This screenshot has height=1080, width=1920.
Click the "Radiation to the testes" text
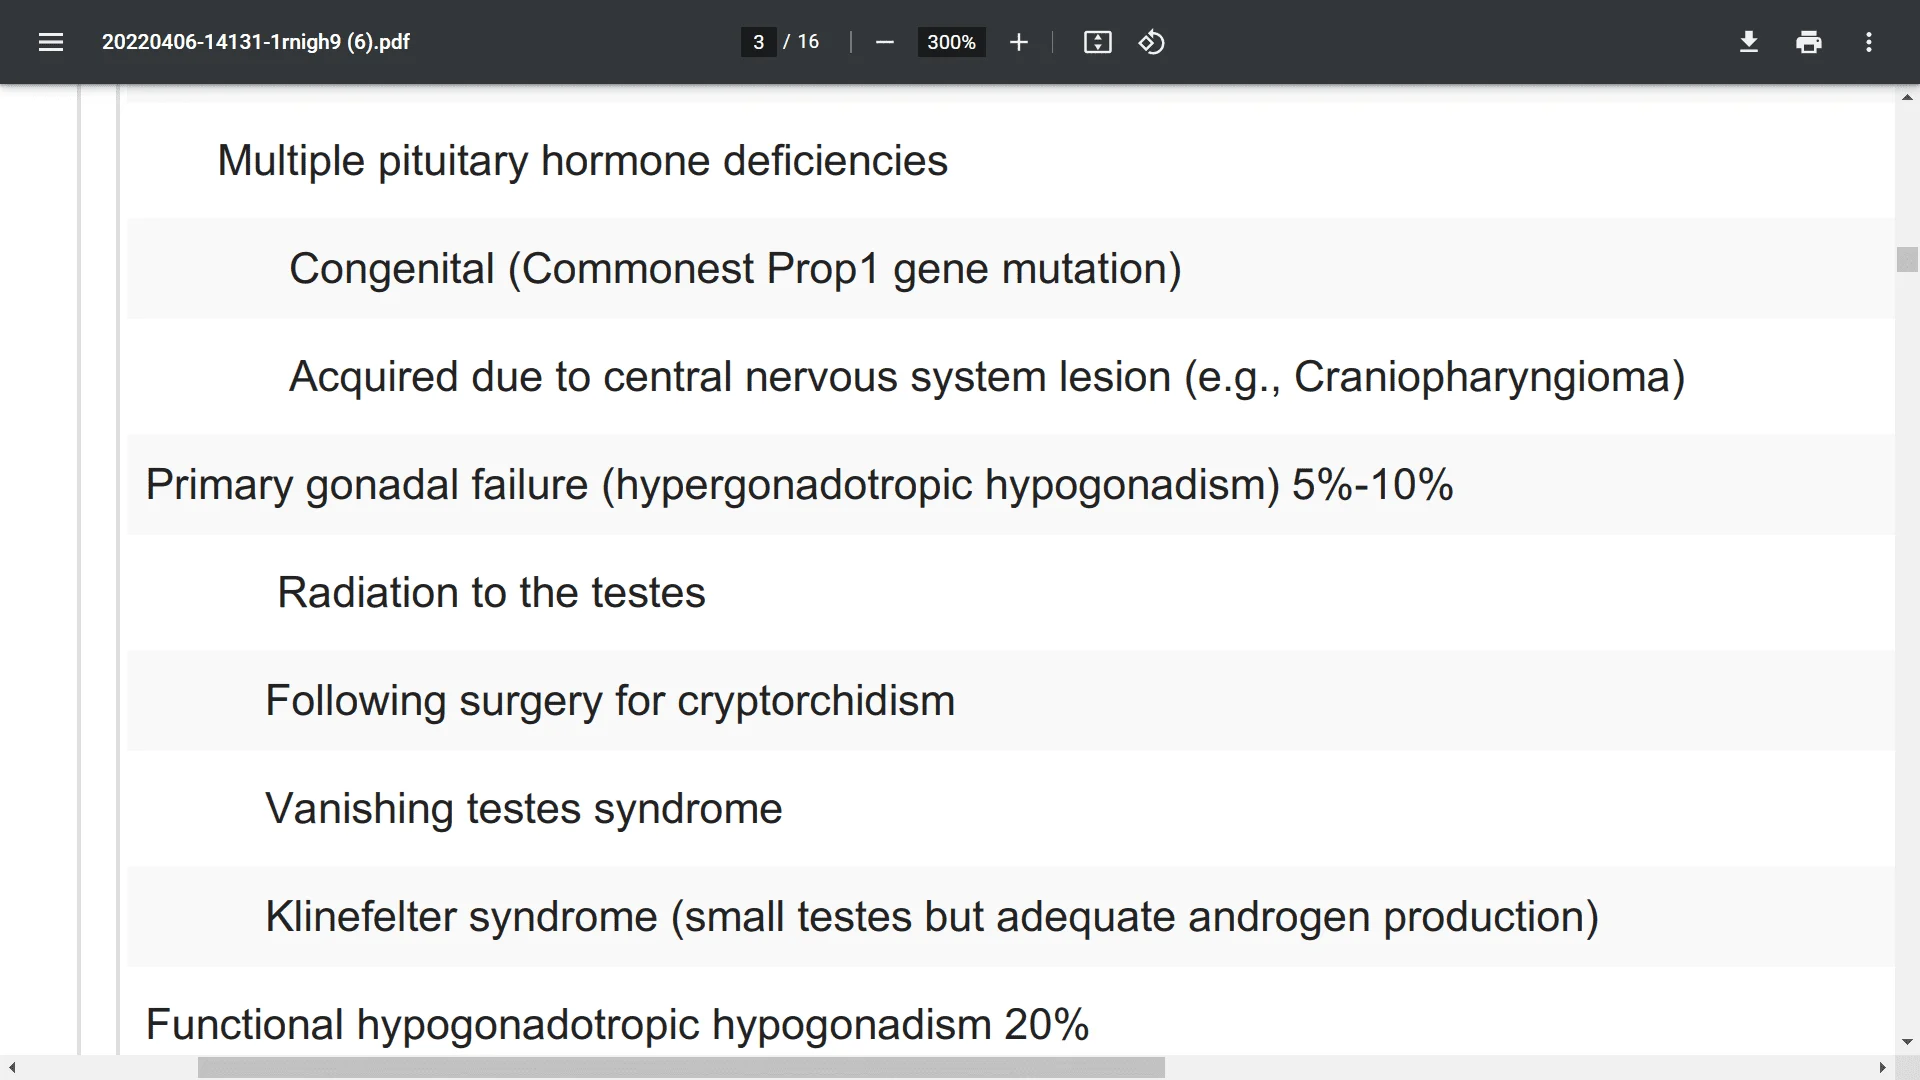[491, 592]
